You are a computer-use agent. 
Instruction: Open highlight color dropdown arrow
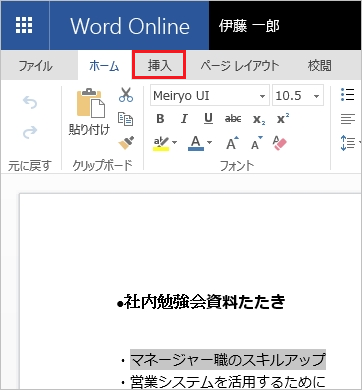[x=174, y=143]
